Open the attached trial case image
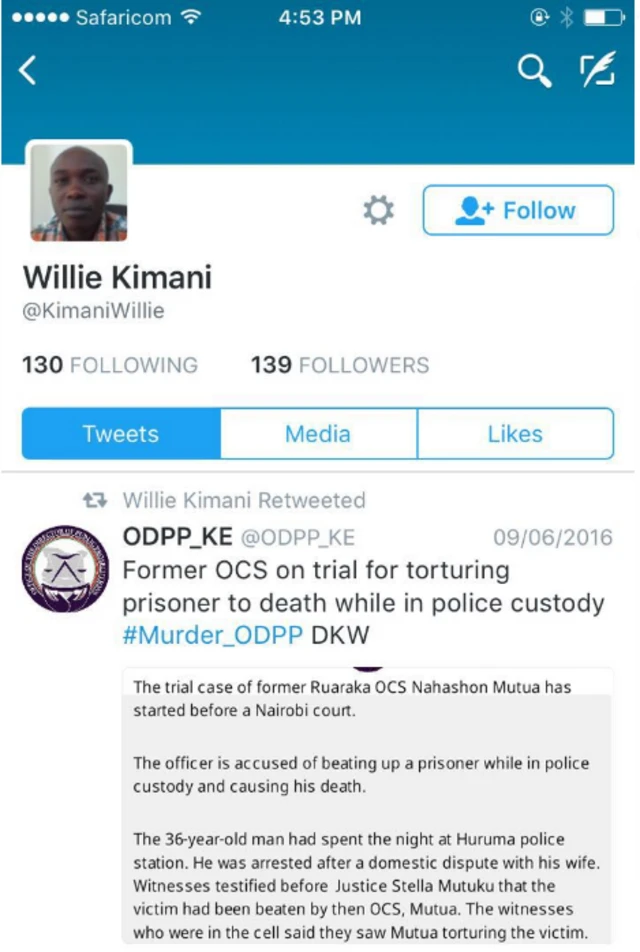 [367, 806]
